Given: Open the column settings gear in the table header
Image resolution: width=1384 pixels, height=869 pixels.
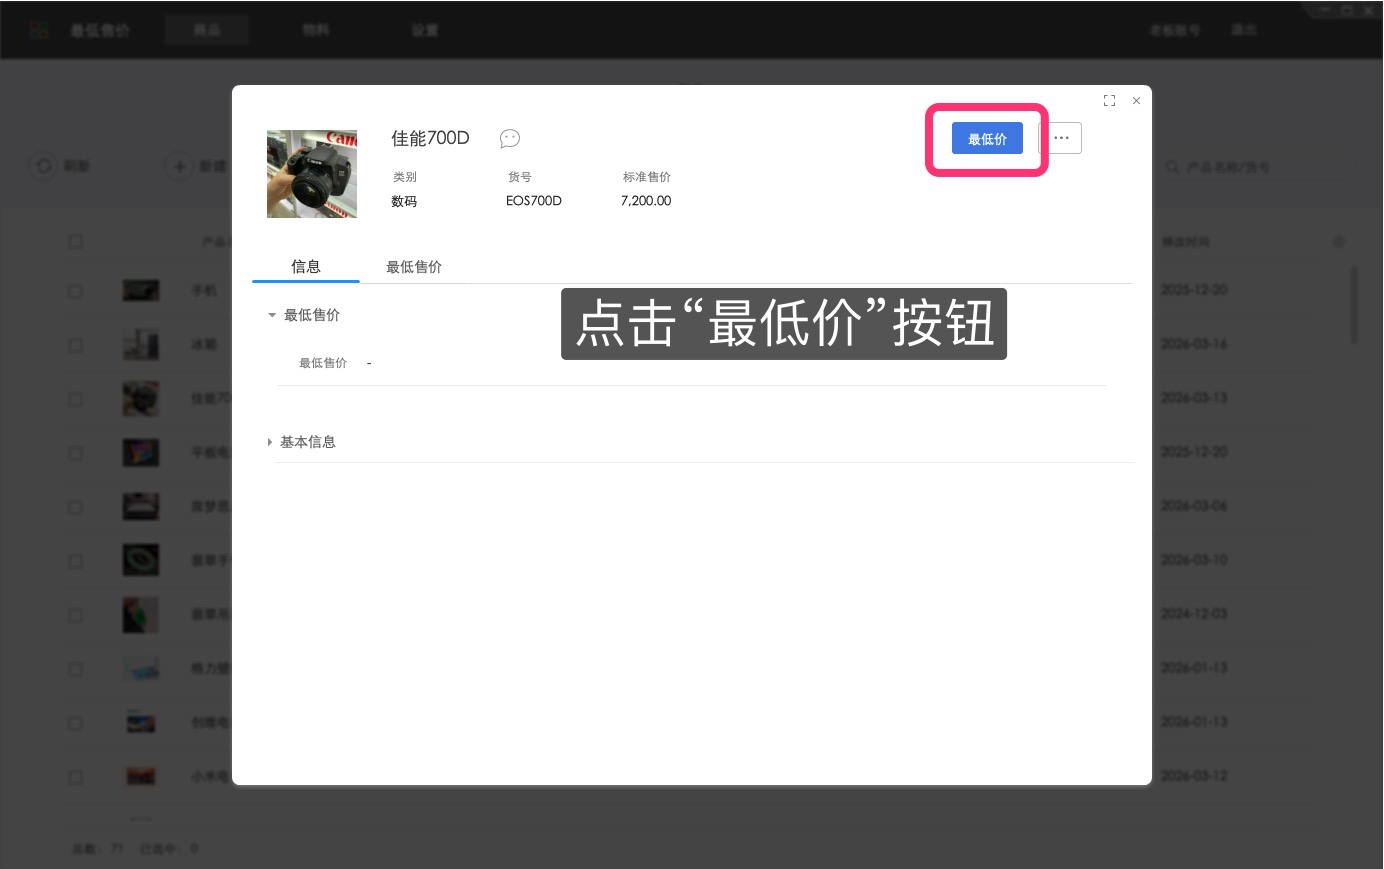Looking at the screenshot, I should (1339, 242).
